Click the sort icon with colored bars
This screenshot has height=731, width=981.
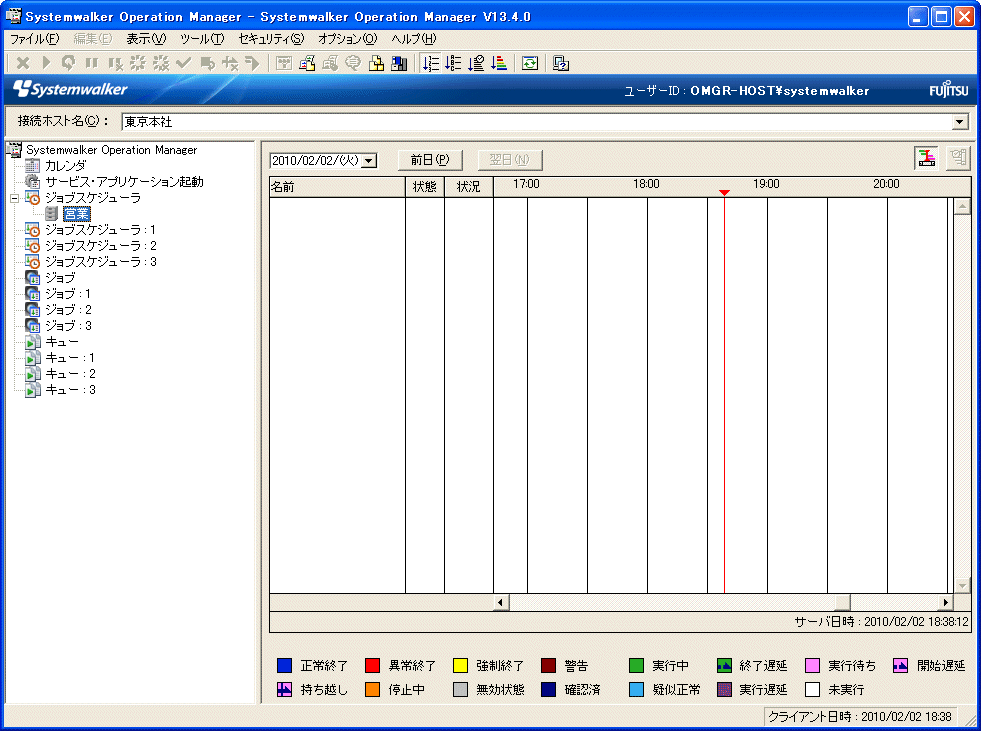coord(499,63)
